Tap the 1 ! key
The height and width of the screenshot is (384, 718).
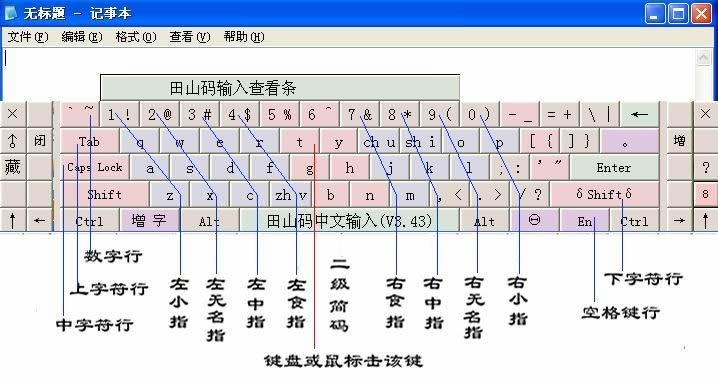tap(119, 114)
